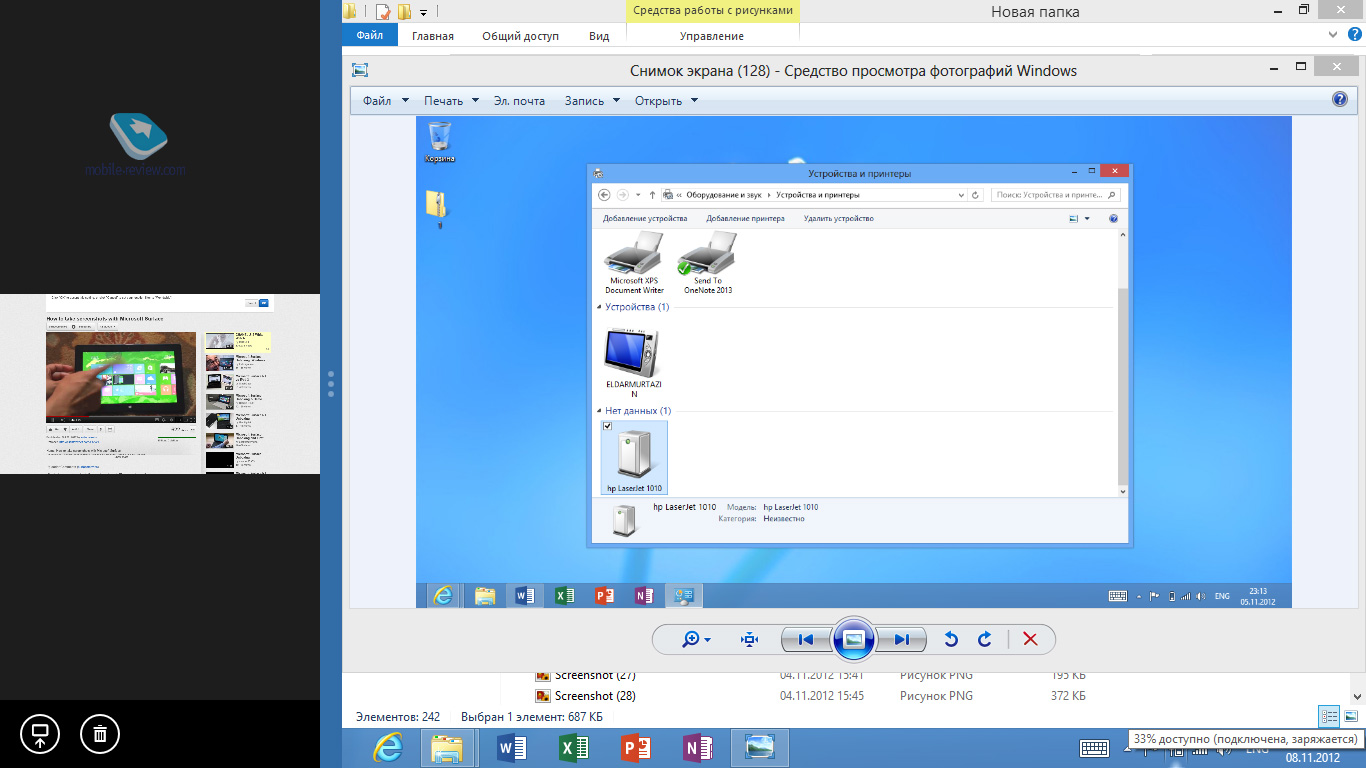Open Photo Viewer help question mark icon
This screenshot has width=1366, height=768.
pos(1340,100)
